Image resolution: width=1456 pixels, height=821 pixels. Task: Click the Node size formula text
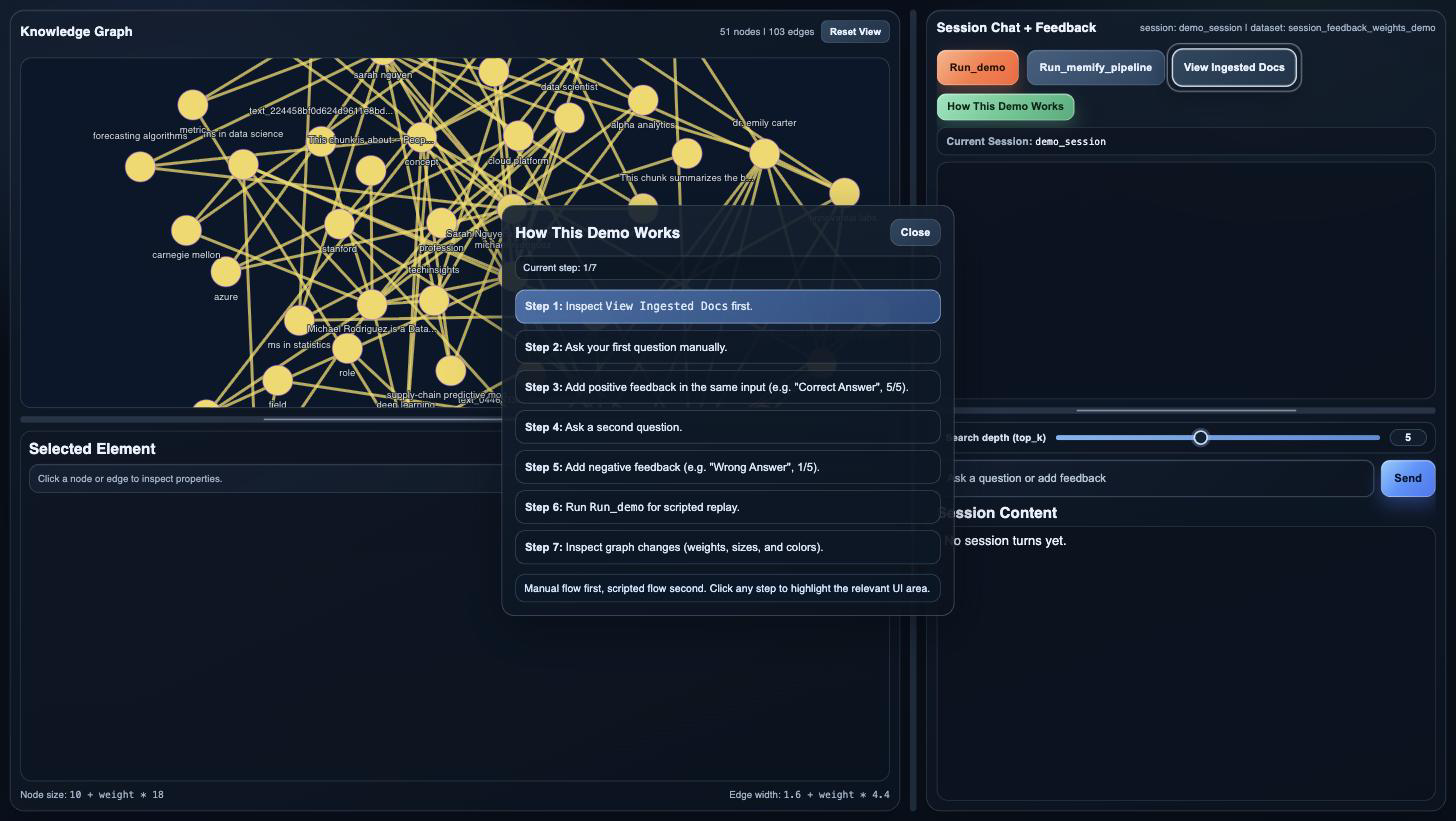click(92, 795)
